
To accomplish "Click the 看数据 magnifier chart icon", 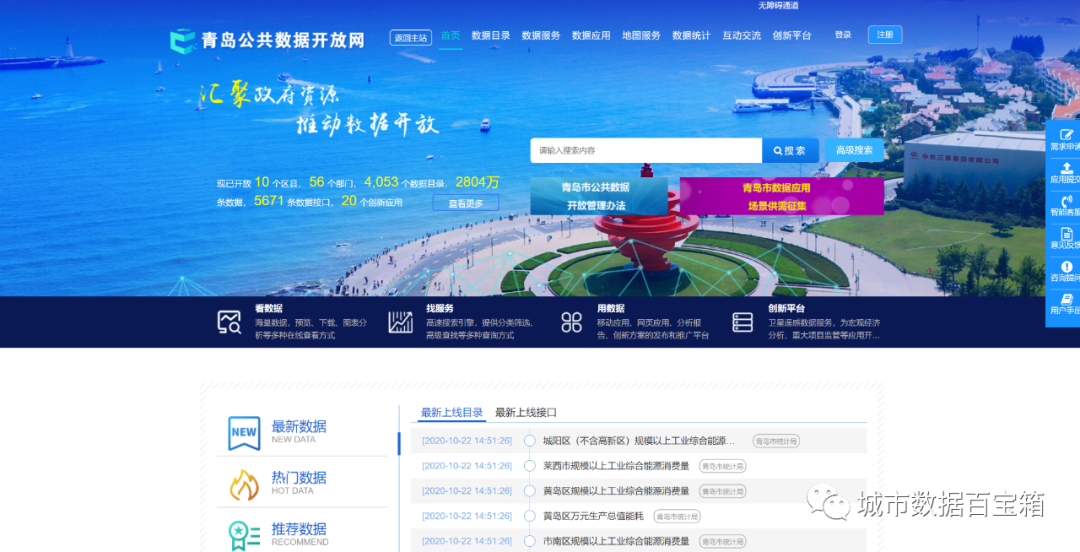I will tap(229, 322).
